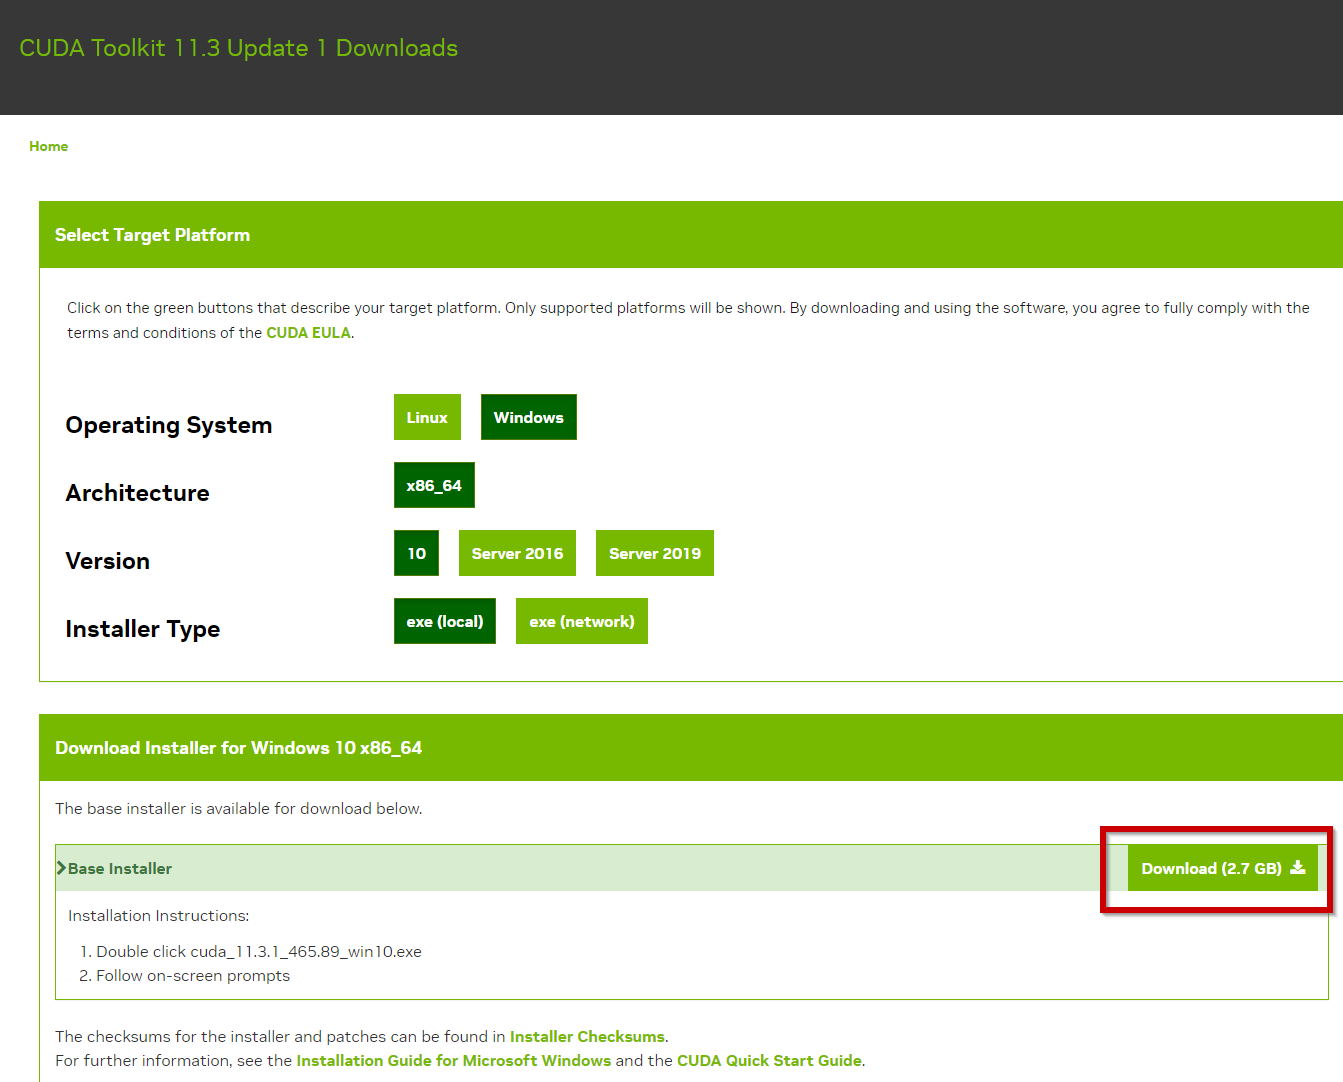Open Installer Checksums link
The width and height of the screenshot is (1343, 1082).
587,1036
